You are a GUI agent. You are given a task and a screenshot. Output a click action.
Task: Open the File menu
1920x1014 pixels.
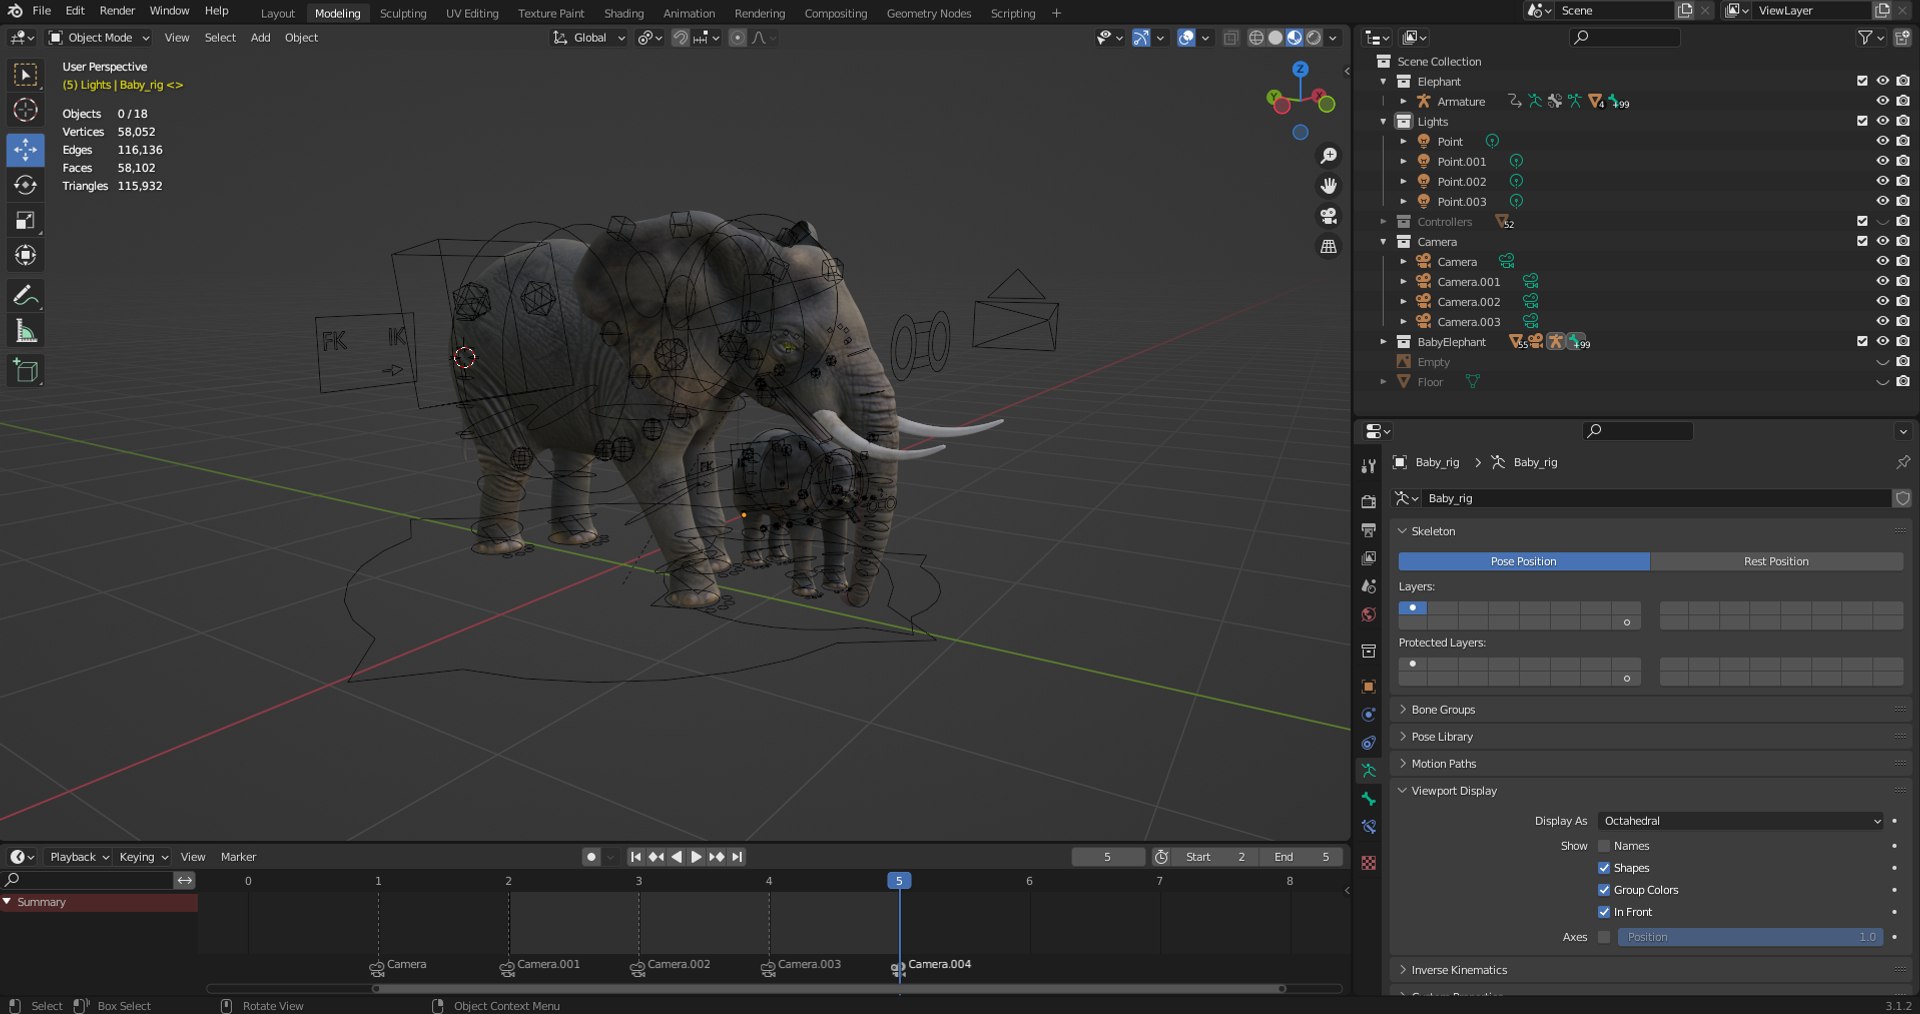42,11
